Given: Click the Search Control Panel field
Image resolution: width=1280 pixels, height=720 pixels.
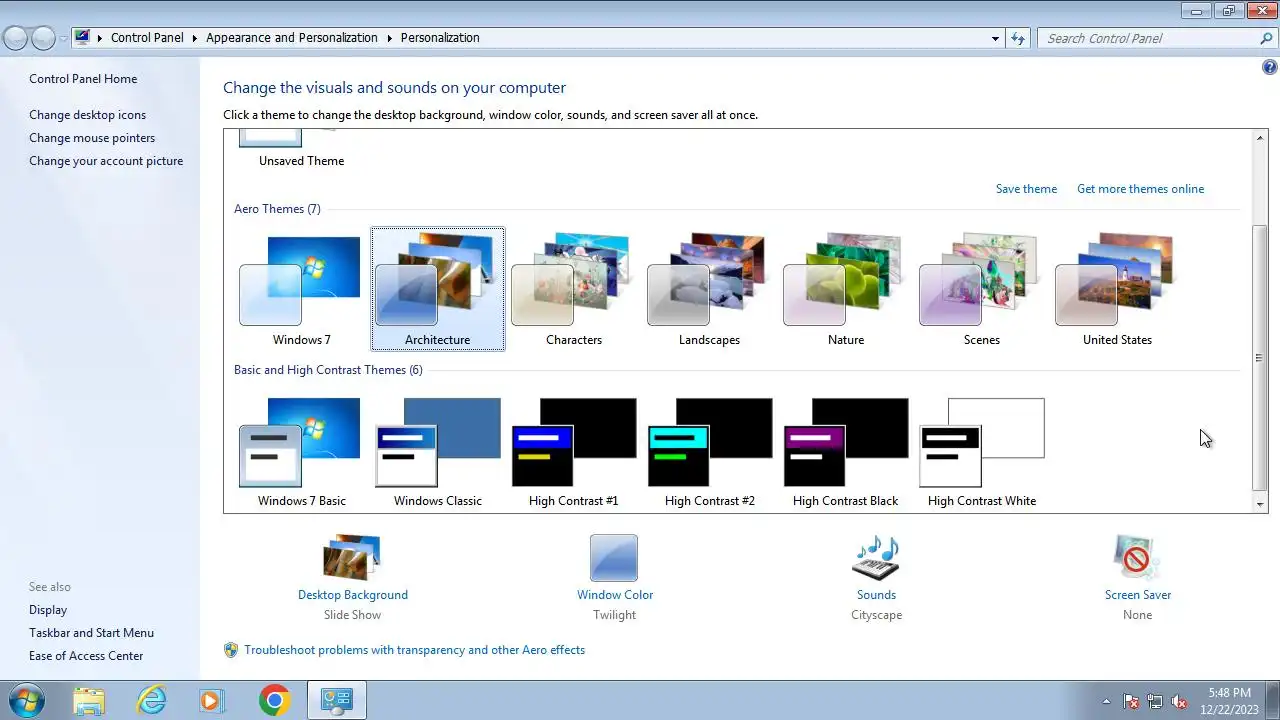Looking at the screenshot, I should click(1150, 38).
